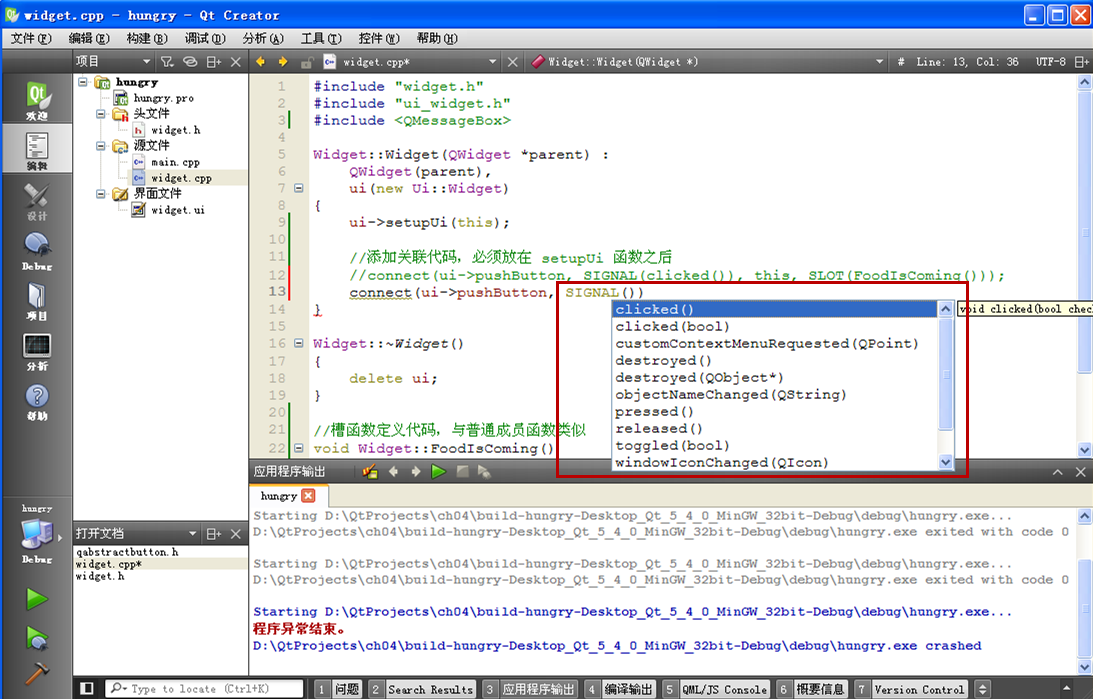Screen dimensions: 1093x699
Task: Open the 控件(W) menu
Action: 379,38
